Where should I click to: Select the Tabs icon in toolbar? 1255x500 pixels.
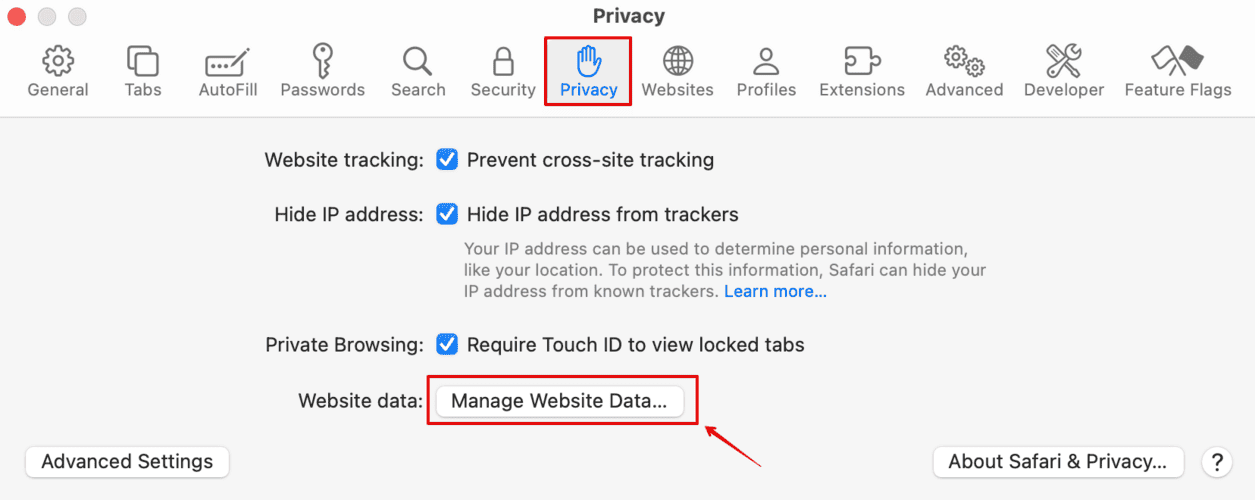point(143,62)
